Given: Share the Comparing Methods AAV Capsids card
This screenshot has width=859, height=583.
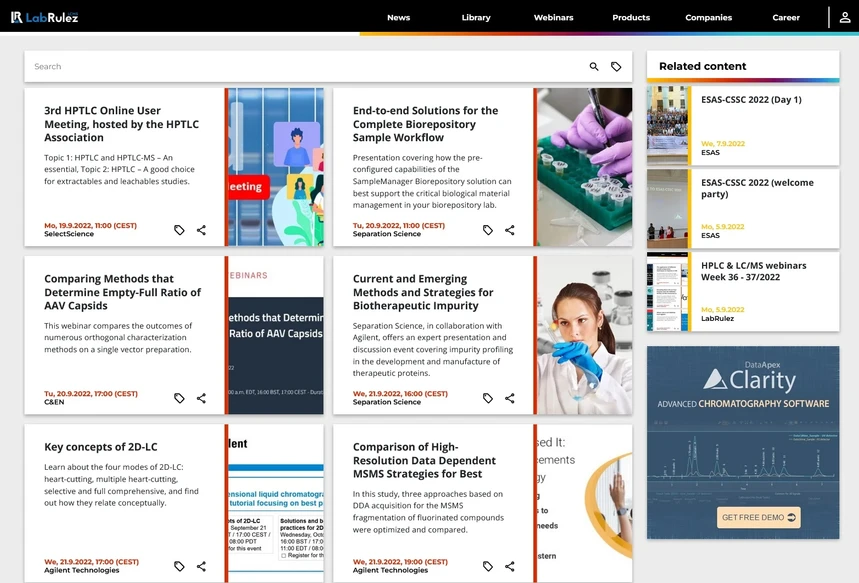Looking at the screenshot, I should coord(202,398).
